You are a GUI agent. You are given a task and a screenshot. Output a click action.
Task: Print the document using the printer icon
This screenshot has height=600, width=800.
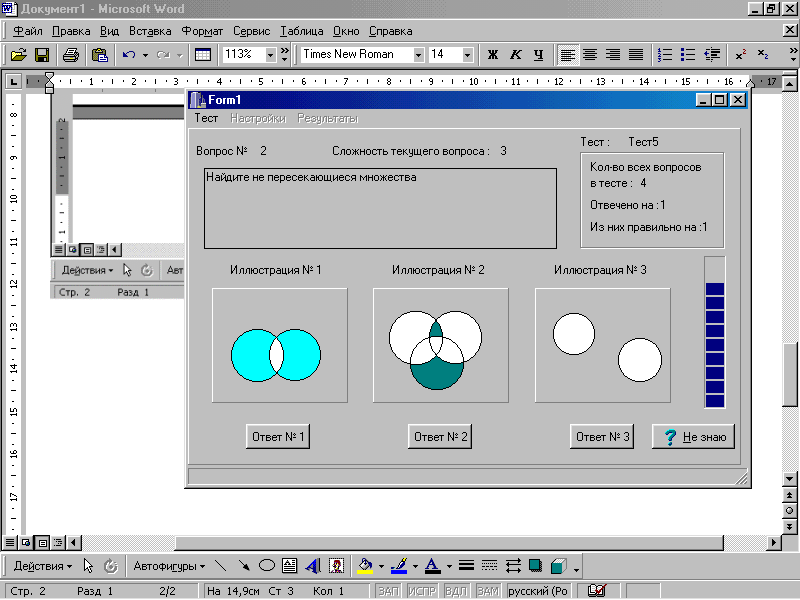point(70,55)
